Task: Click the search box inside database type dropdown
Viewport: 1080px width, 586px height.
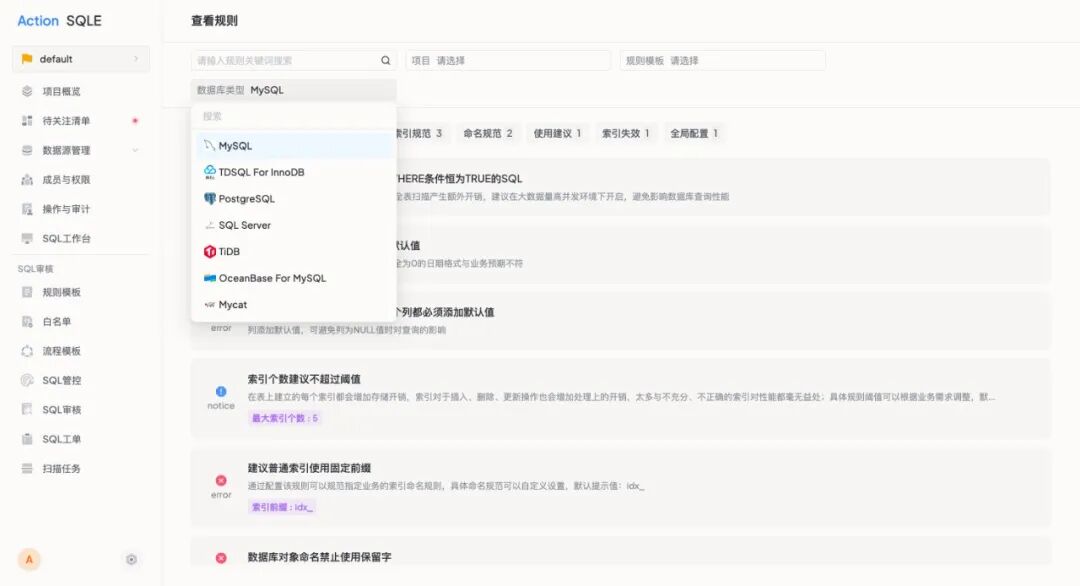Action: [x=293, y=116]
